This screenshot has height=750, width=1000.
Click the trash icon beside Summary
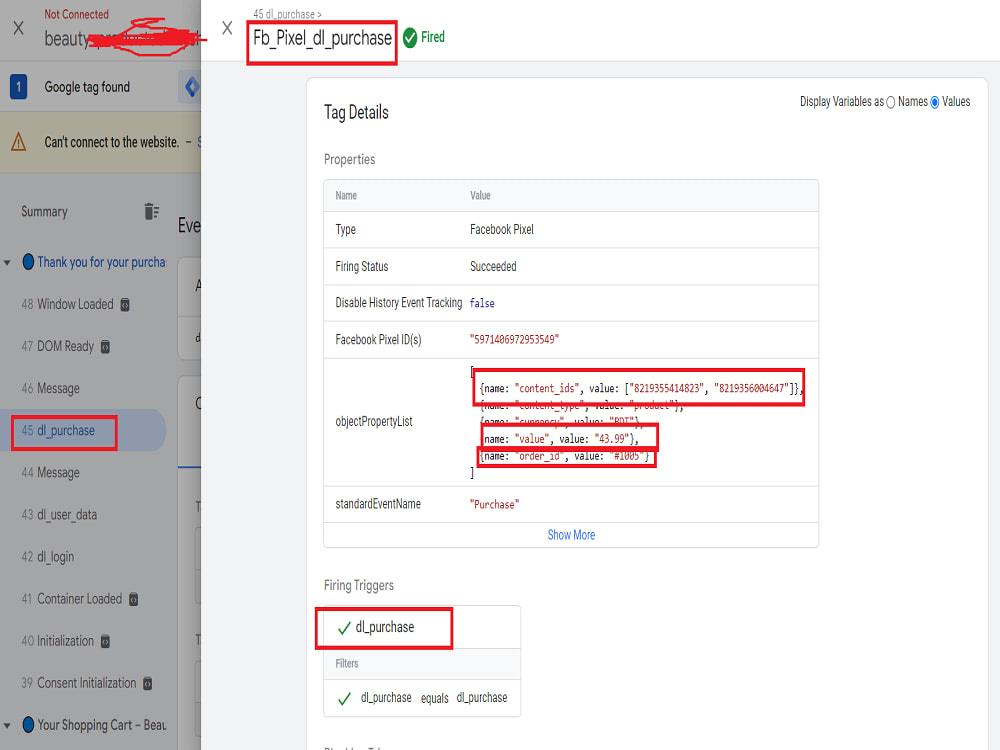[x=151, y=211]
